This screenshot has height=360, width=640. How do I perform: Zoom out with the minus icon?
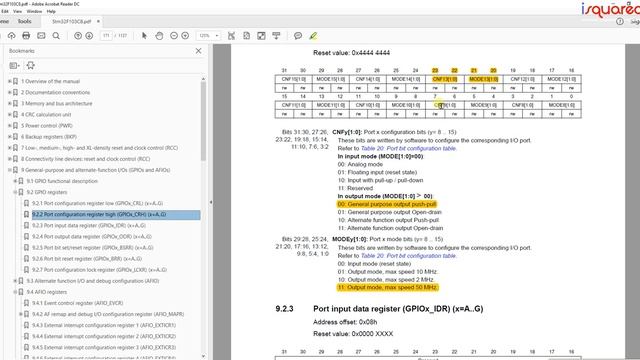click(x=174, y=36)
